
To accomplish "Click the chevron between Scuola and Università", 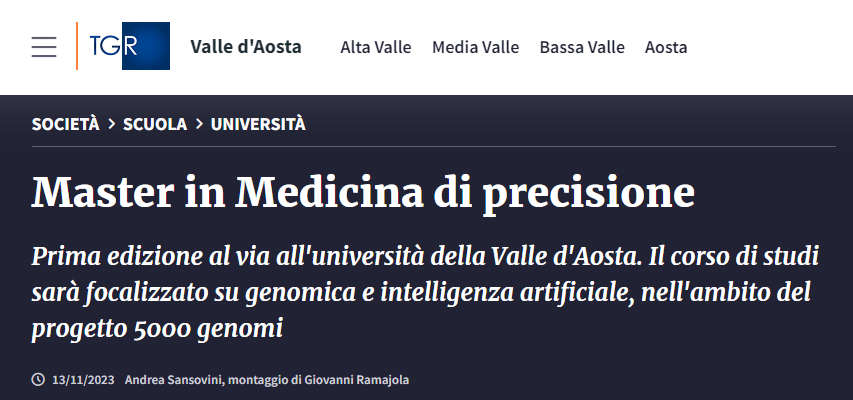I will click(199, 124).
